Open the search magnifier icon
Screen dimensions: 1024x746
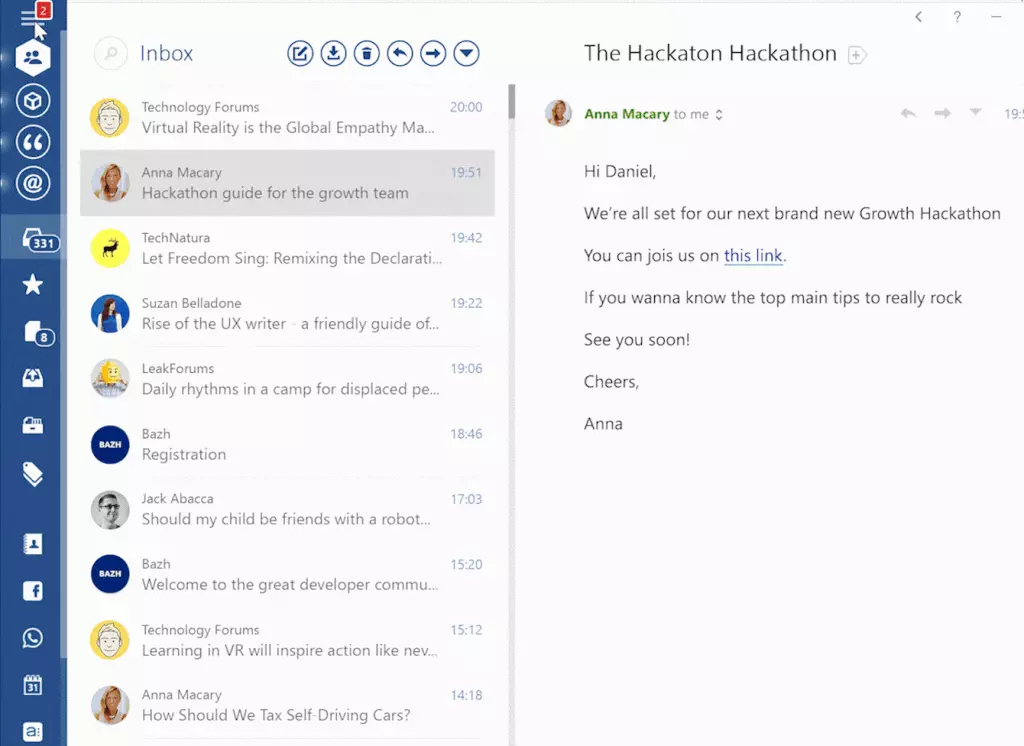110,54
